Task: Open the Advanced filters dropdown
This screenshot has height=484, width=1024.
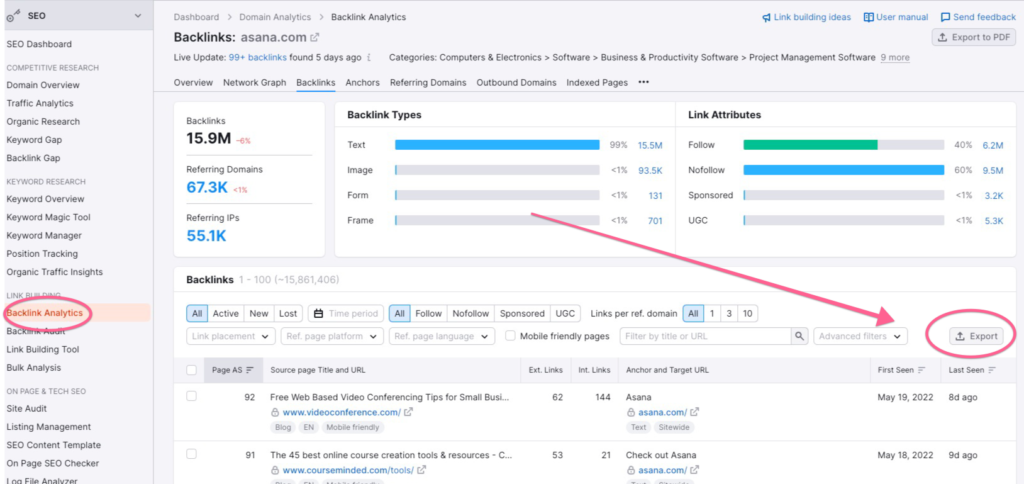Action: pos(860,336)
